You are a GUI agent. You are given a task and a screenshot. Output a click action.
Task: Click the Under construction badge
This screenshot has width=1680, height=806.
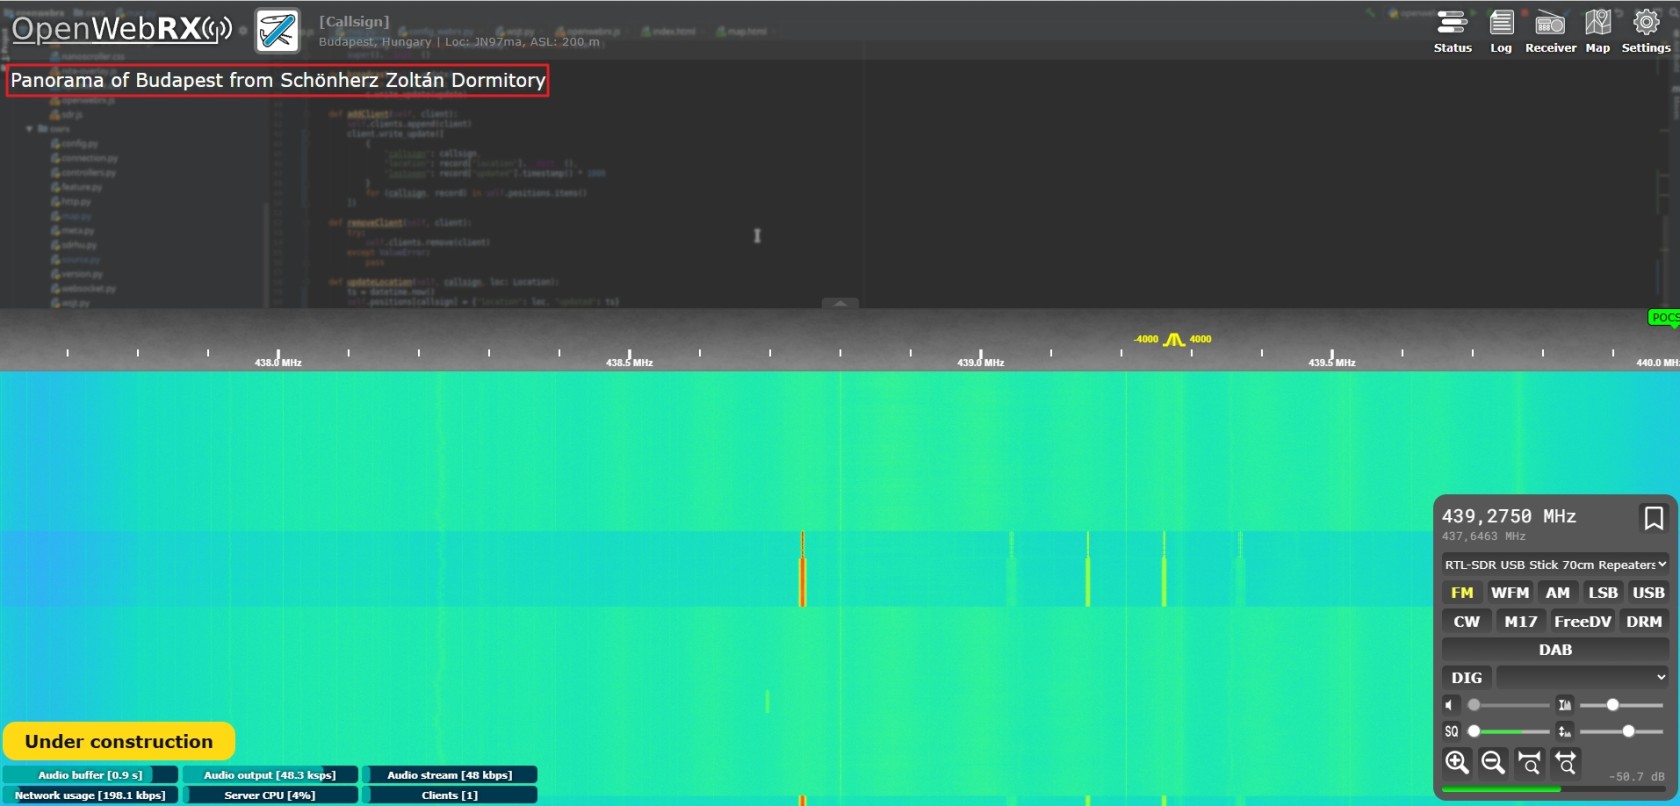[119, 741]
